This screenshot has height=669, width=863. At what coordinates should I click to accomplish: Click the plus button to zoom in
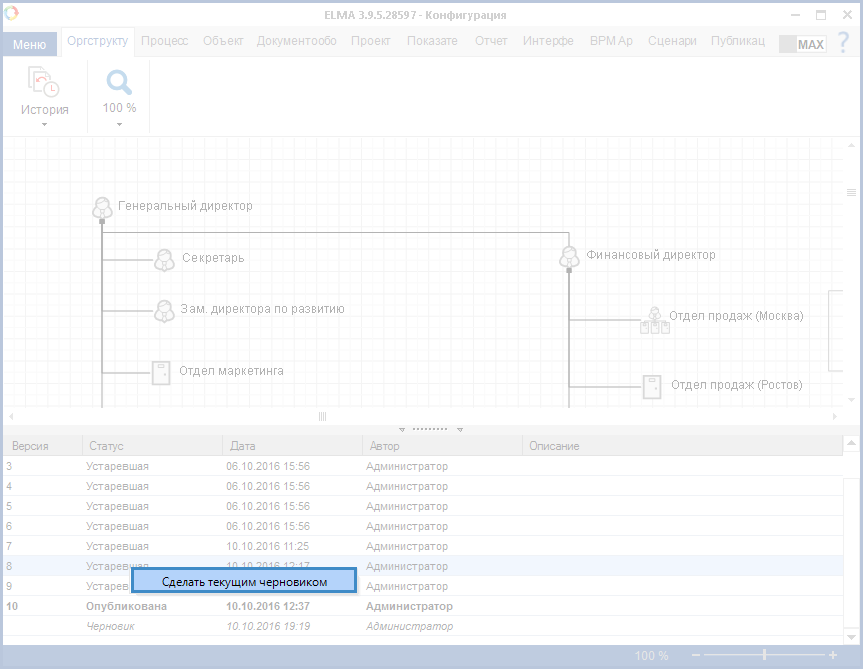[x=832, y=655]
